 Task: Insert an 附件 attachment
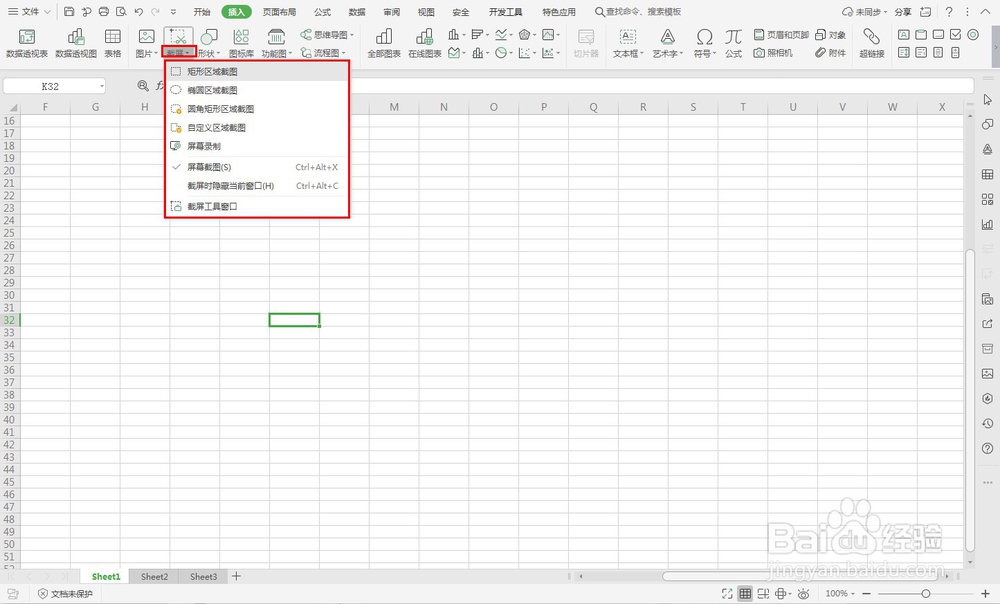(830, 53)
